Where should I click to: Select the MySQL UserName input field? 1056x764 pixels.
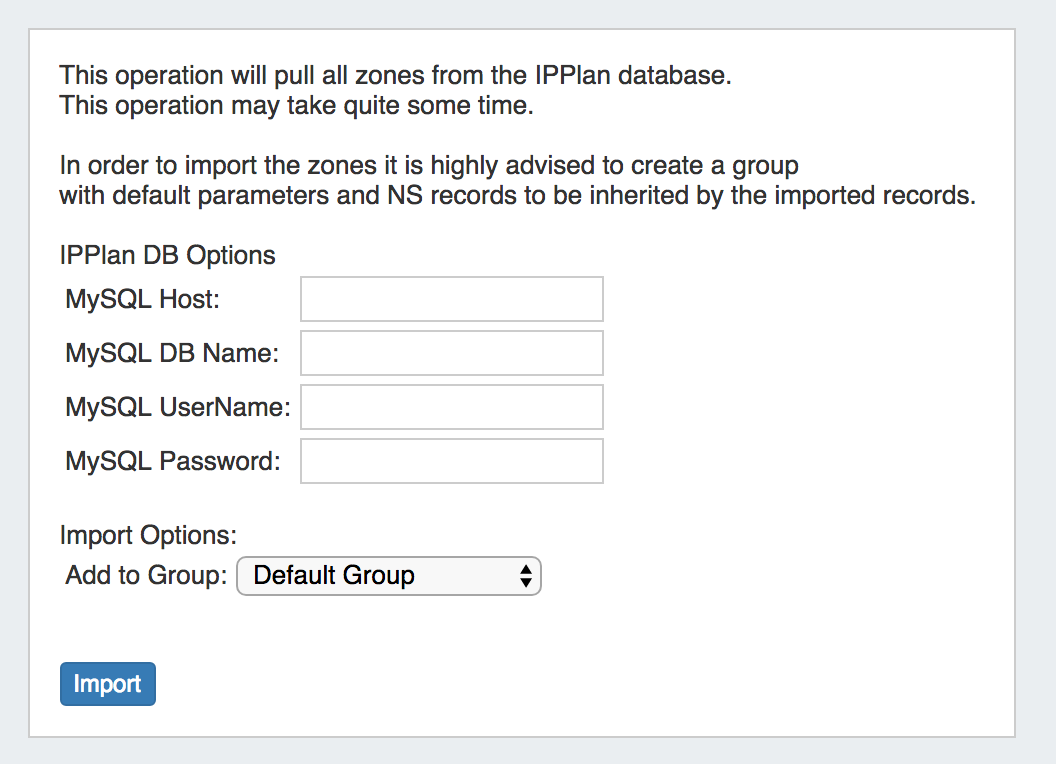tap(451, 407)
